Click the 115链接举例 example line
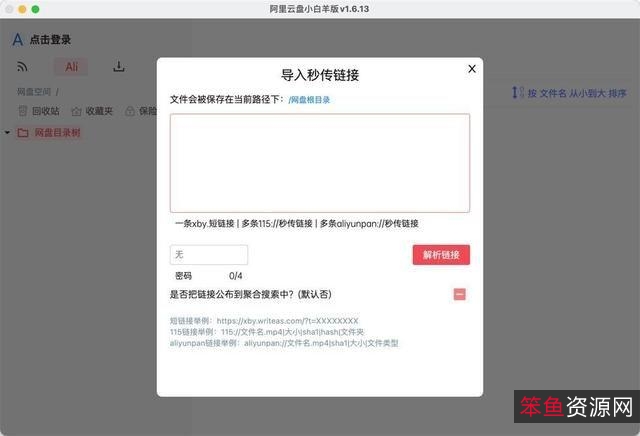Viewport: 640px width, 436px height. (x=267, y=332)
